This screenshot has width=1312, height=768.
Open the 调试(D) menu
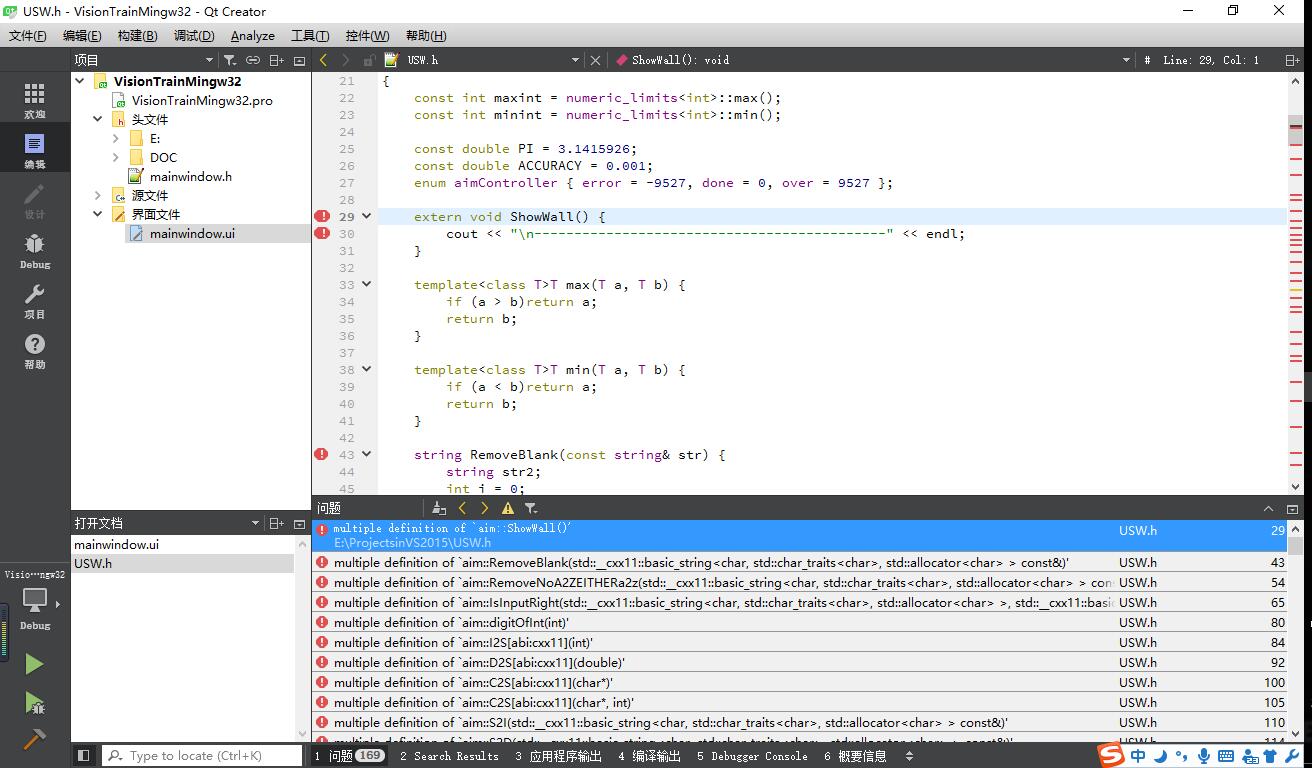click(194, 36)
